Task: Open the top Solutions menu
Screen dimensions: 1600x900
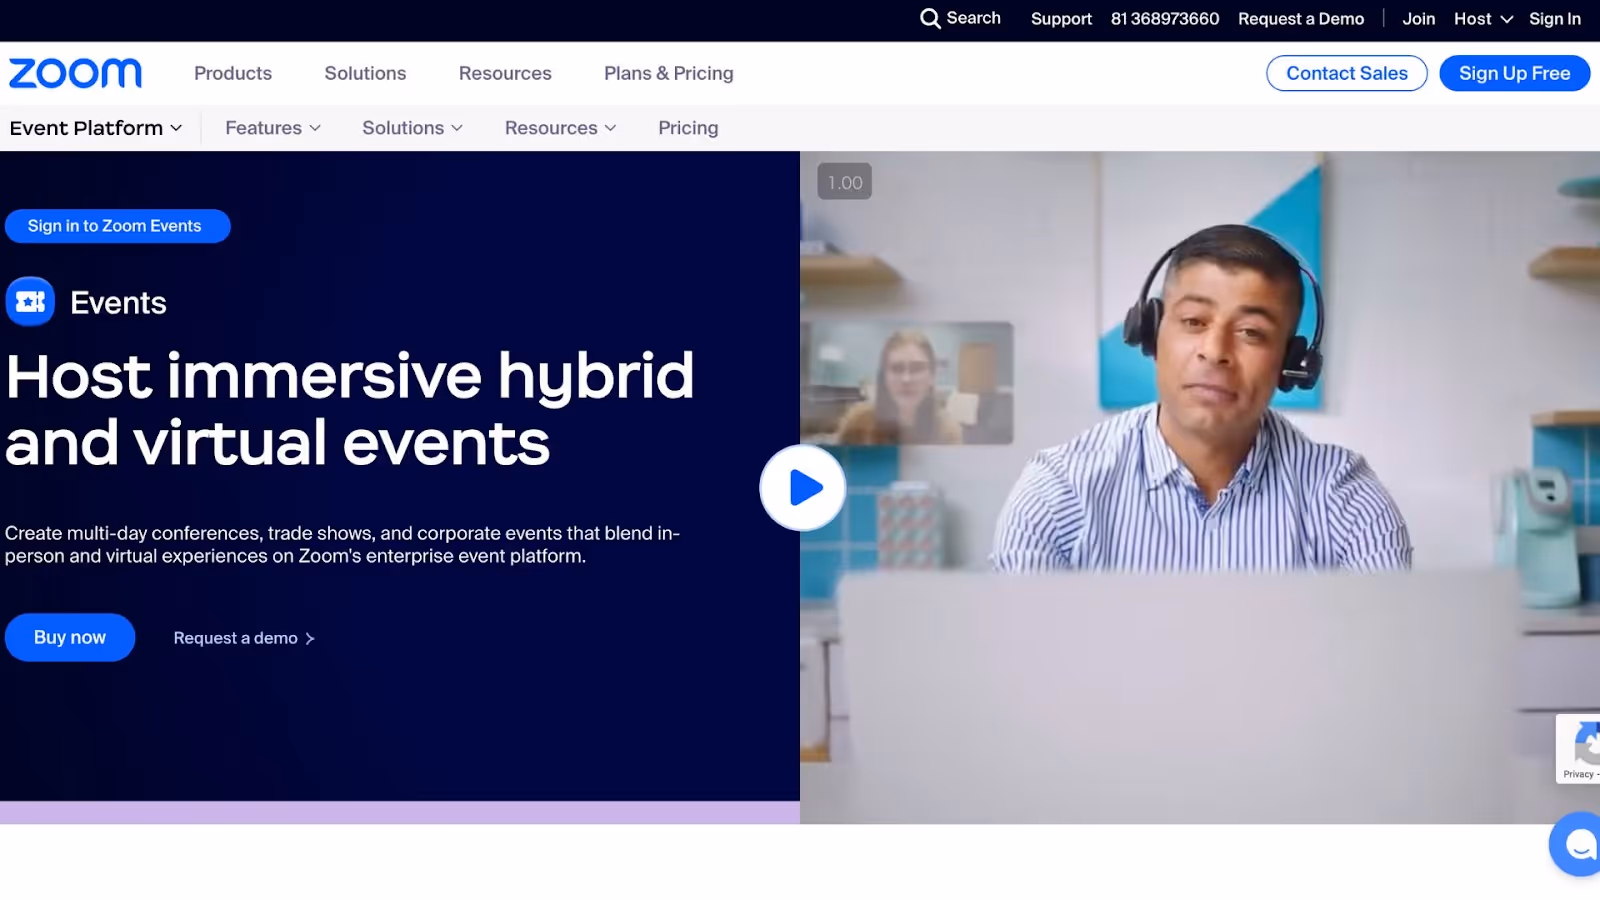Action: click(365, 73)
